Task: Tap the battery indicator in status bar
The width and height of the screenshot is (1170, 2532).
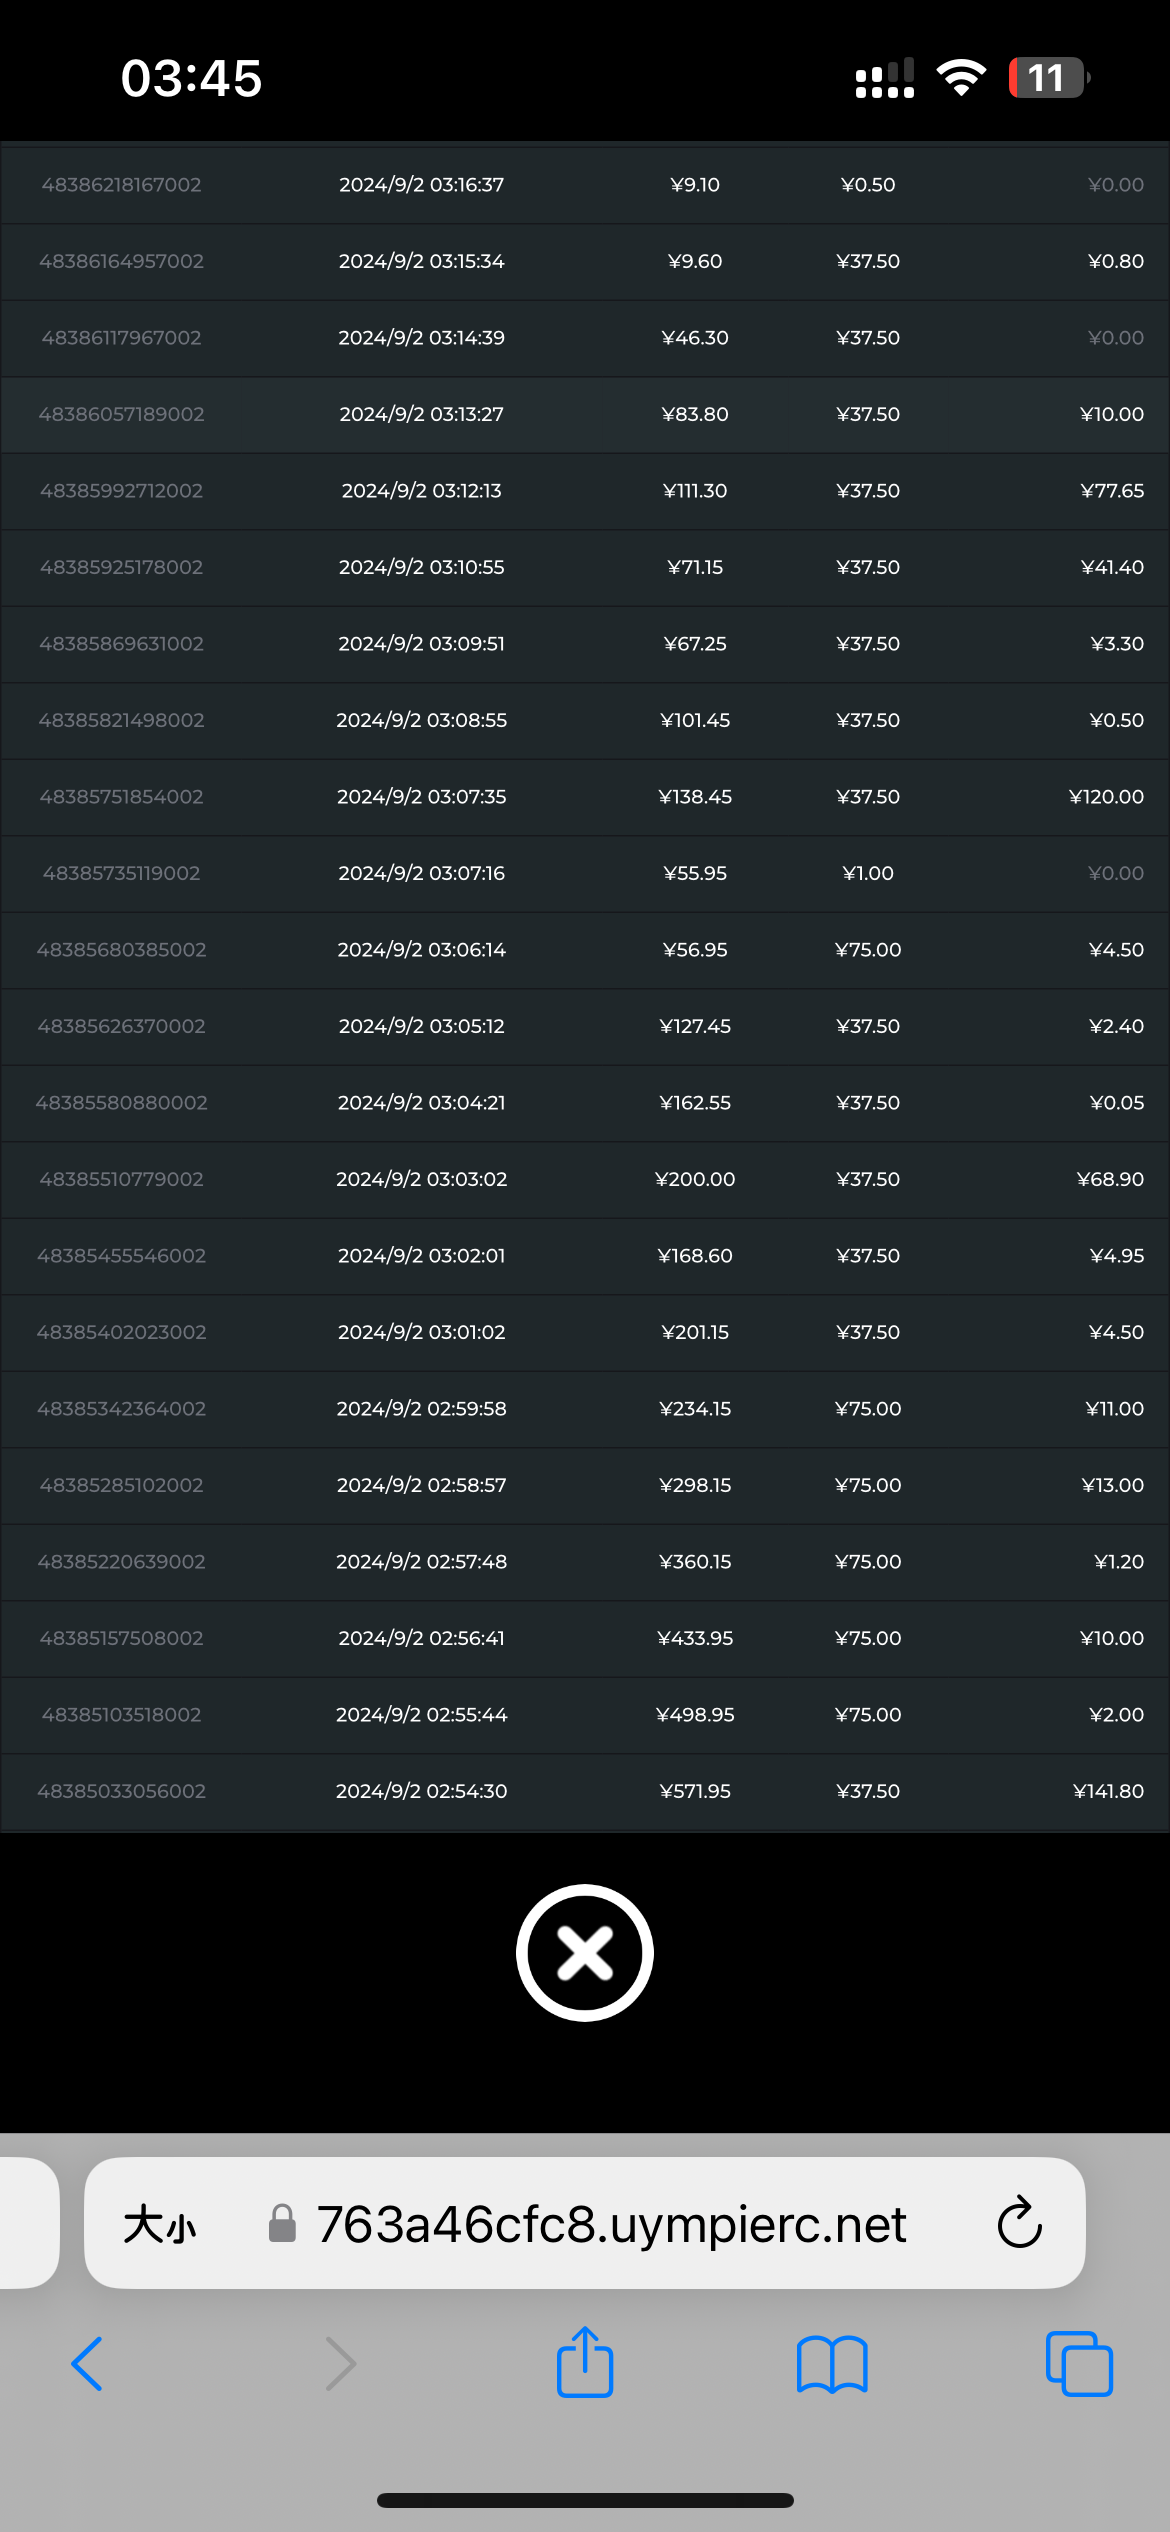Action: [x=1047, y=78]
